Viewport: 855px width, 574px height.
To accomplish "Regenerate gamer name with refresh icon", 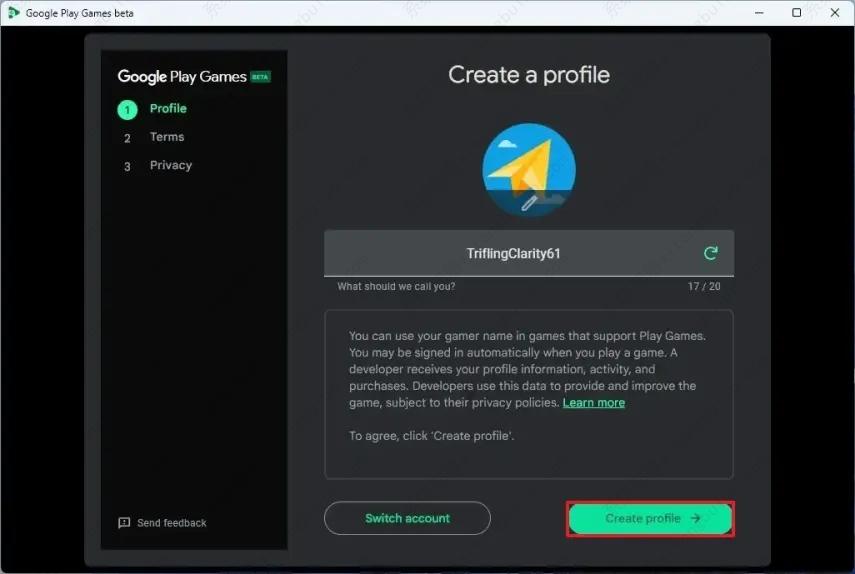I will point(710,253).
